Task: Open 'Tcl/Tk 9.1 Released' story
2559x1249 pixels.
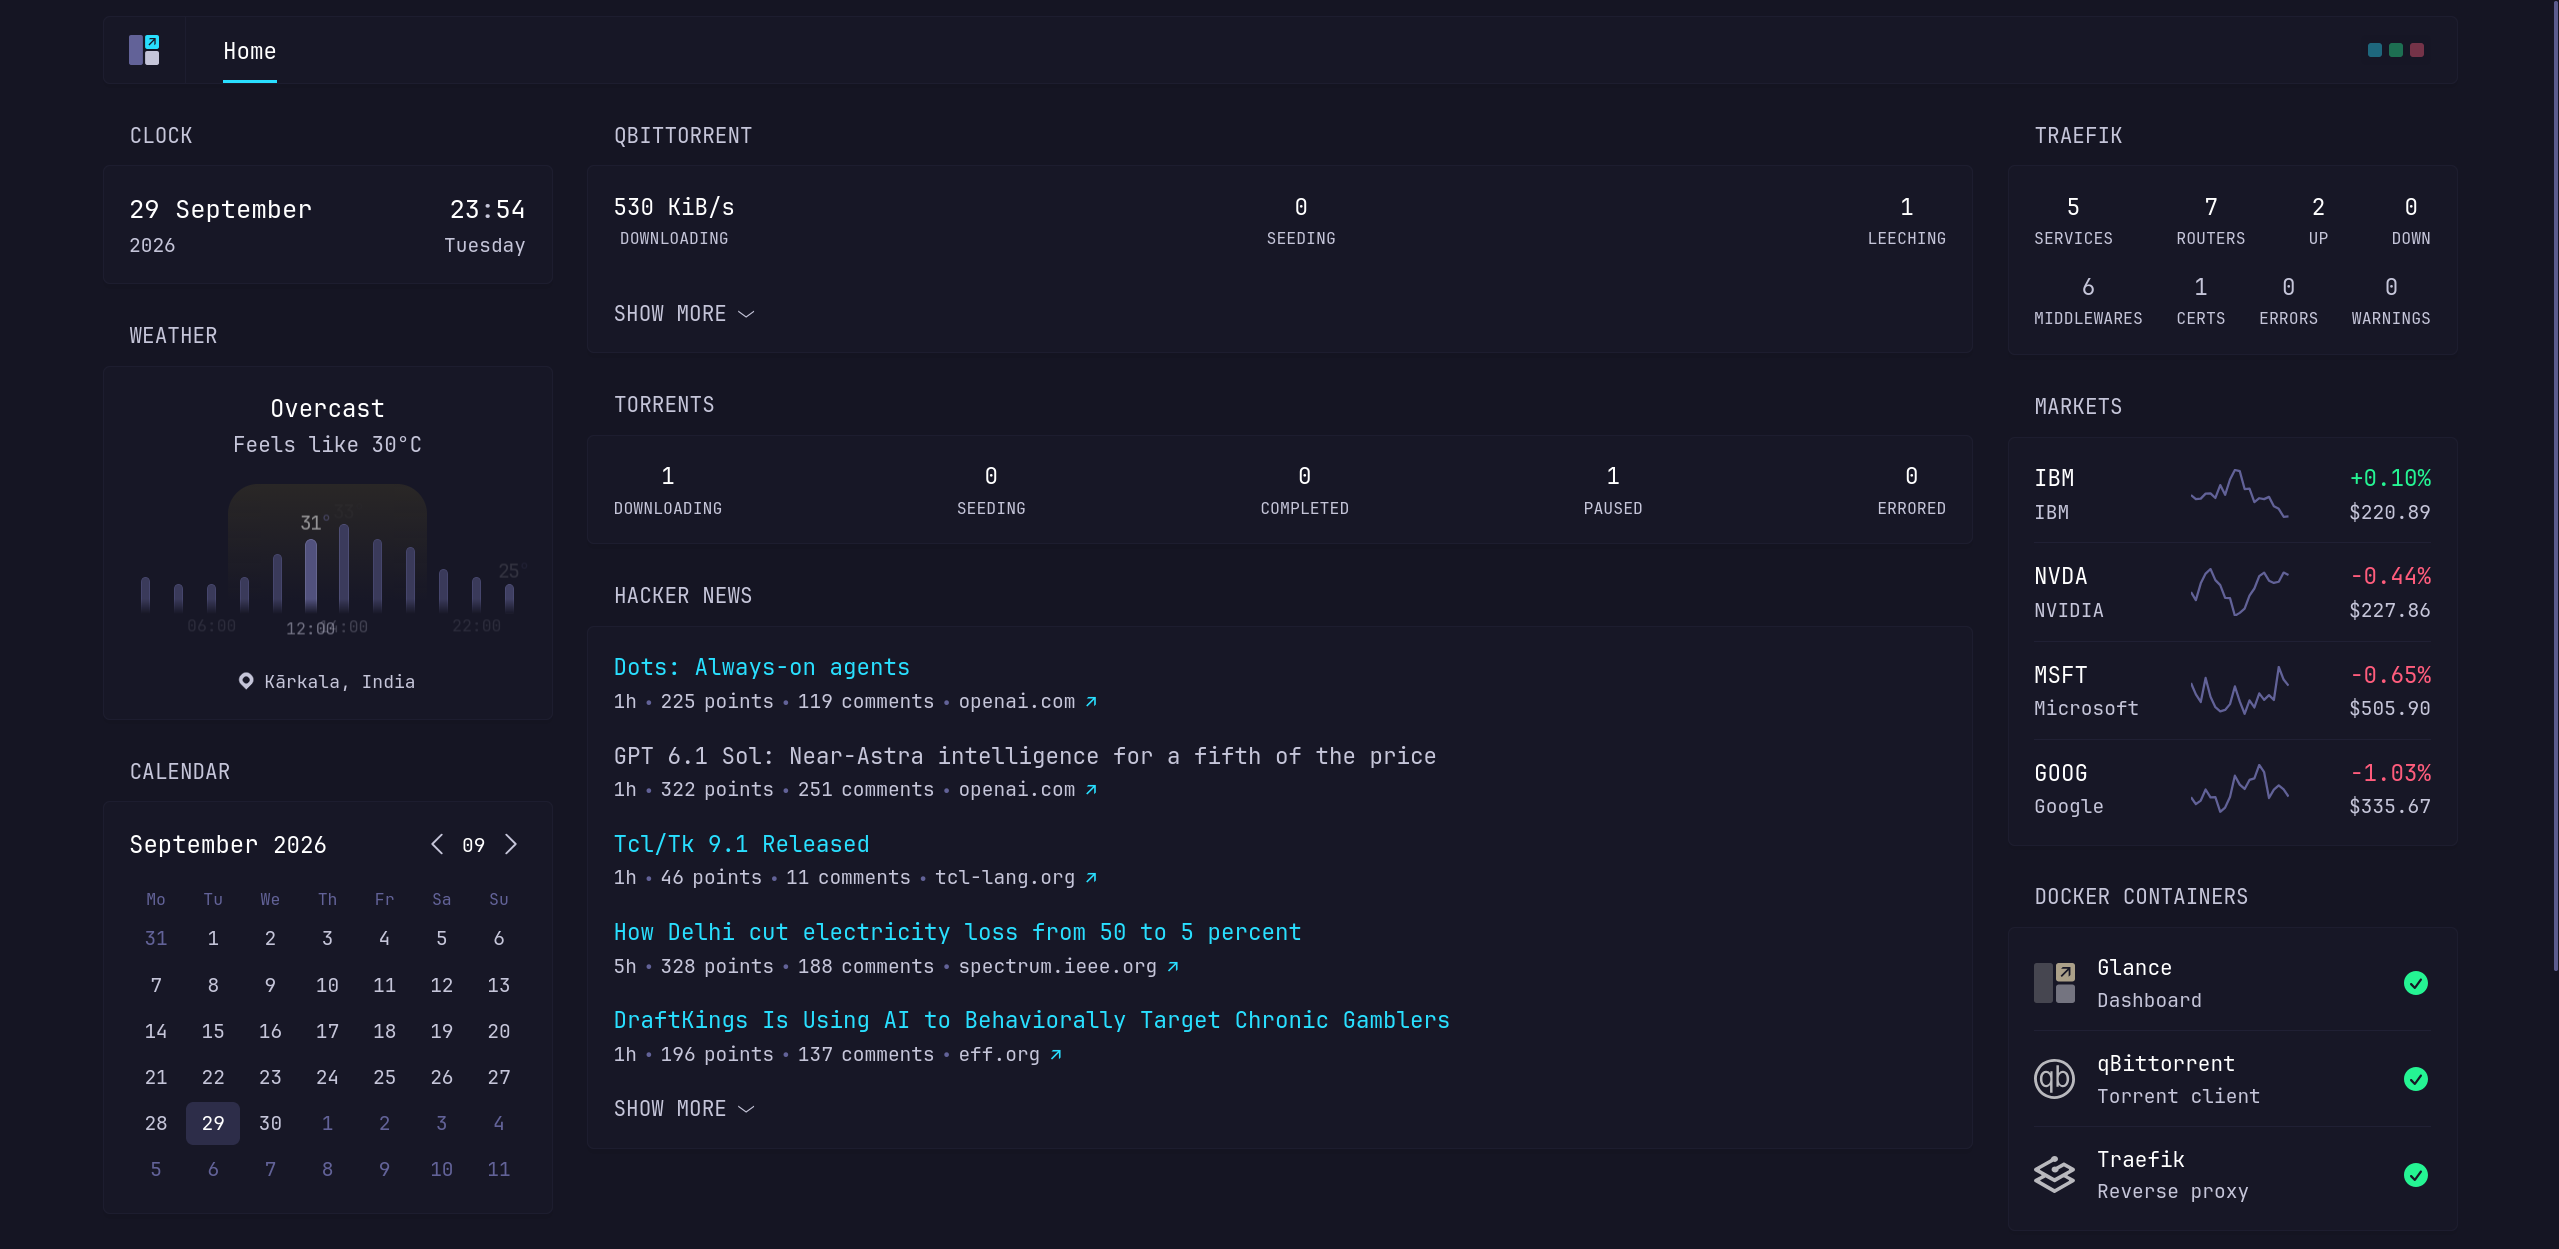Action: pos(741,844)
